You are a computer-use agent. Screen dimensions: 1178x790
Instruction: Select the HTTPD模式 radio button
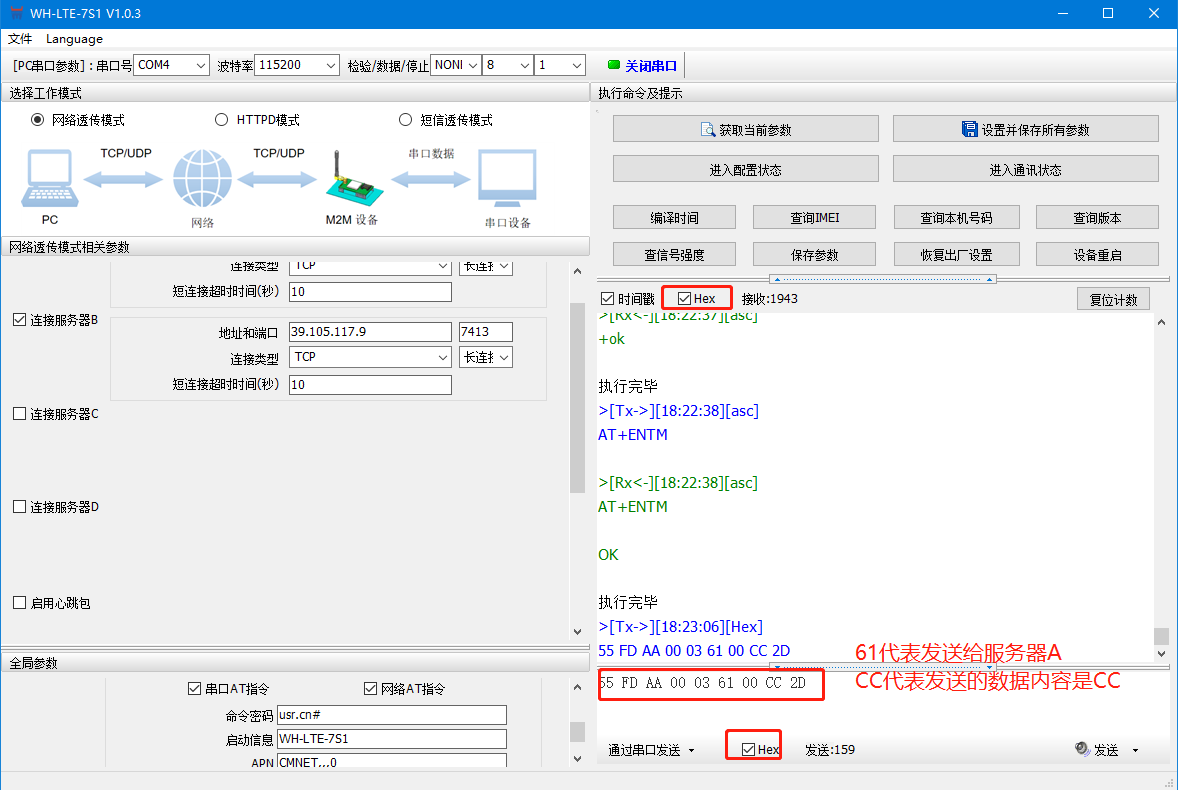(222, 120)
